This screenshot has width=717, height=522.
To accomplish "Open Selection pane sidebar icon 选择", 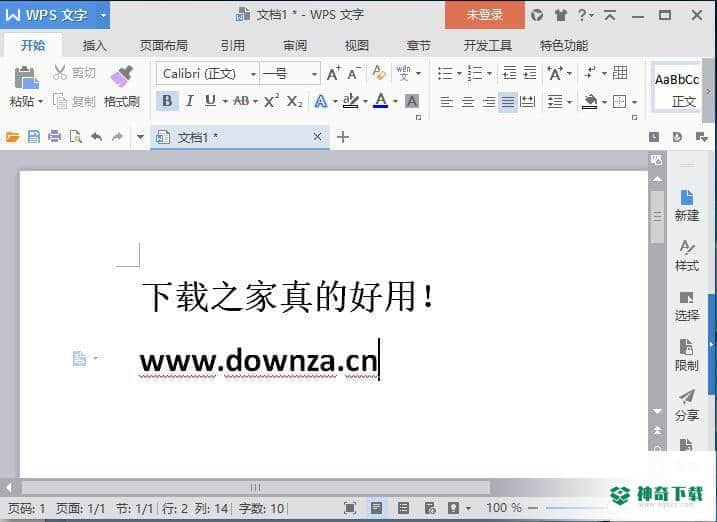I will [686, 306].
